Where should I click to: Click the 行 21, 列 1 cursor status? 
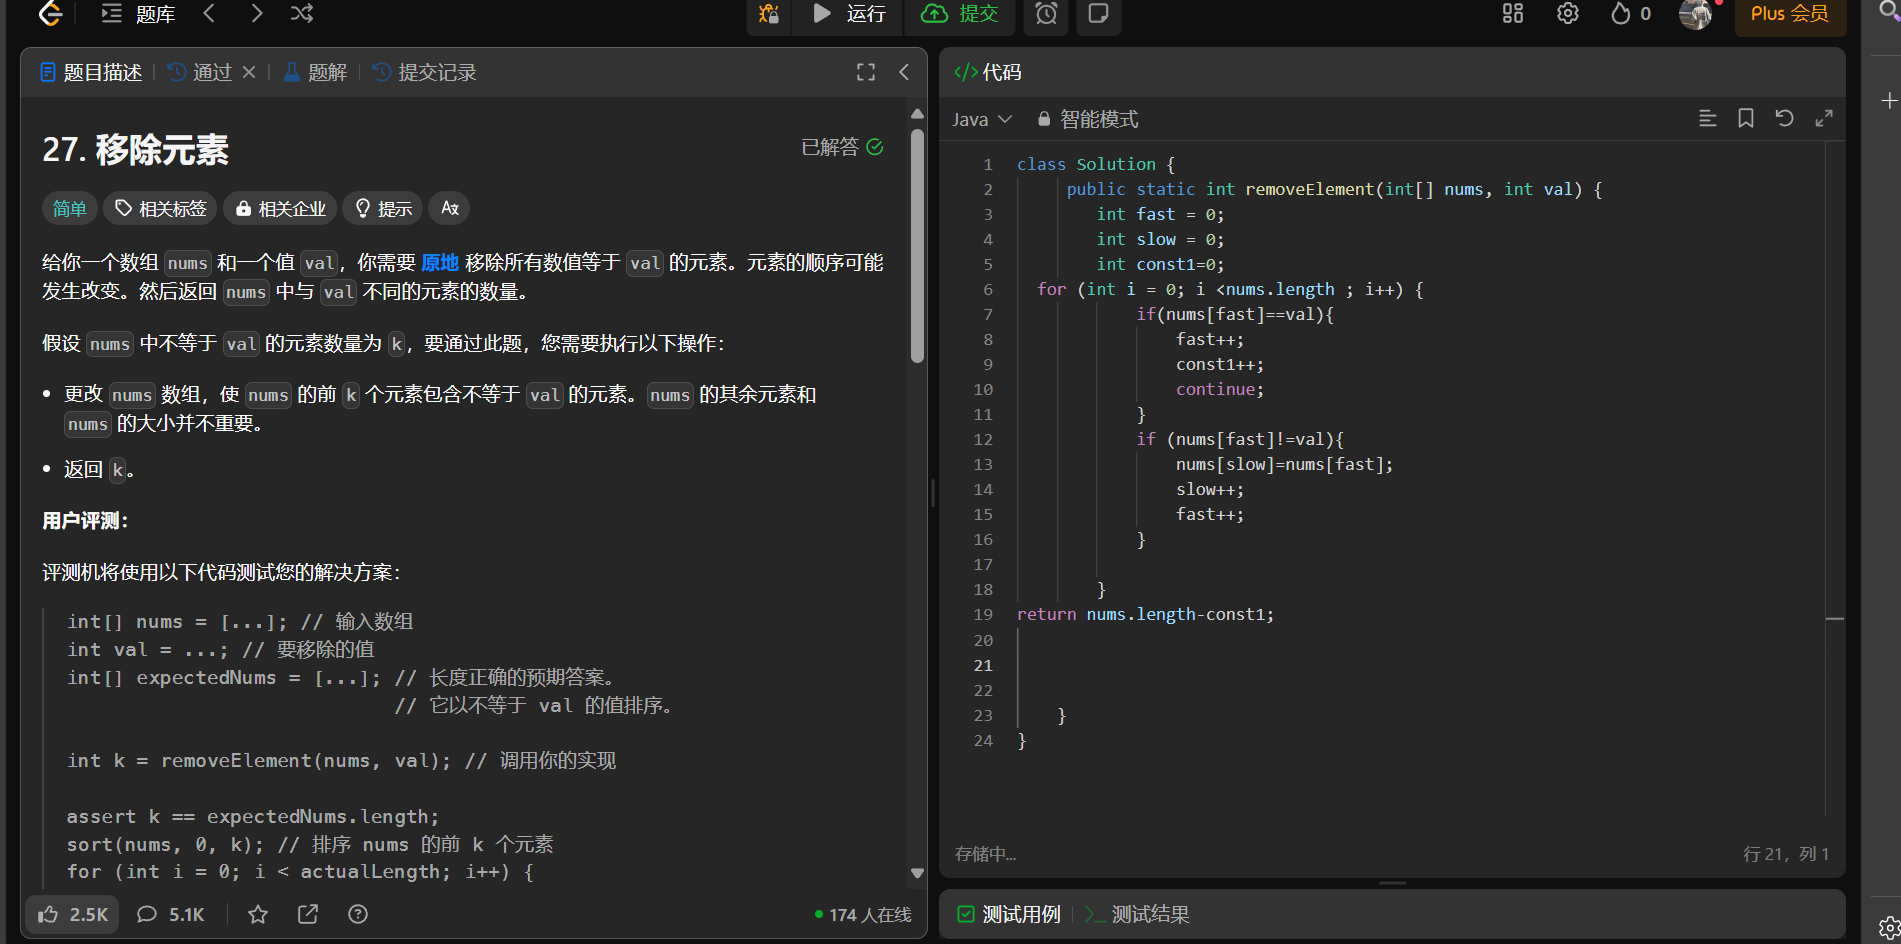click(x=1786, y=854)
